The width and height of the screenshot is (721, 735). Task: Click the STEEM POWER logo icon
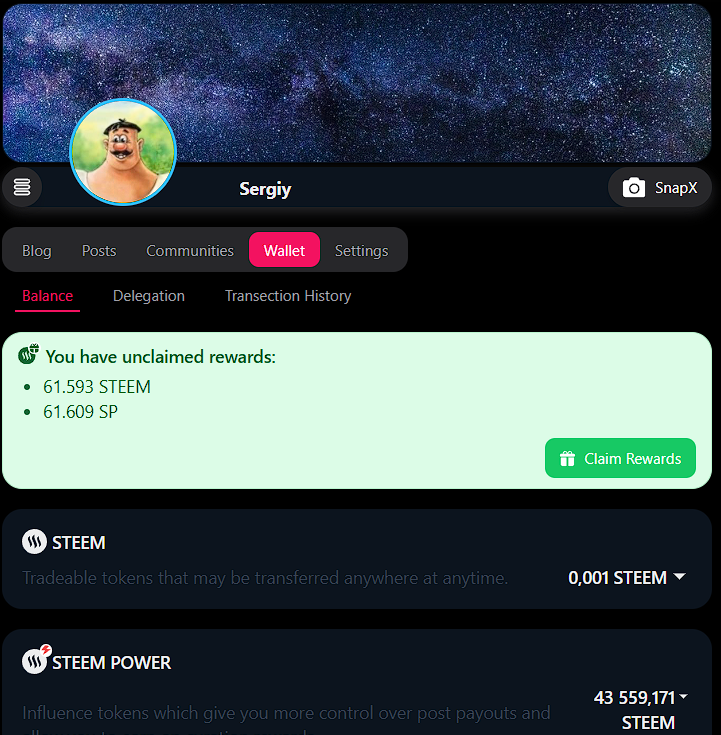tap(36, 660)
